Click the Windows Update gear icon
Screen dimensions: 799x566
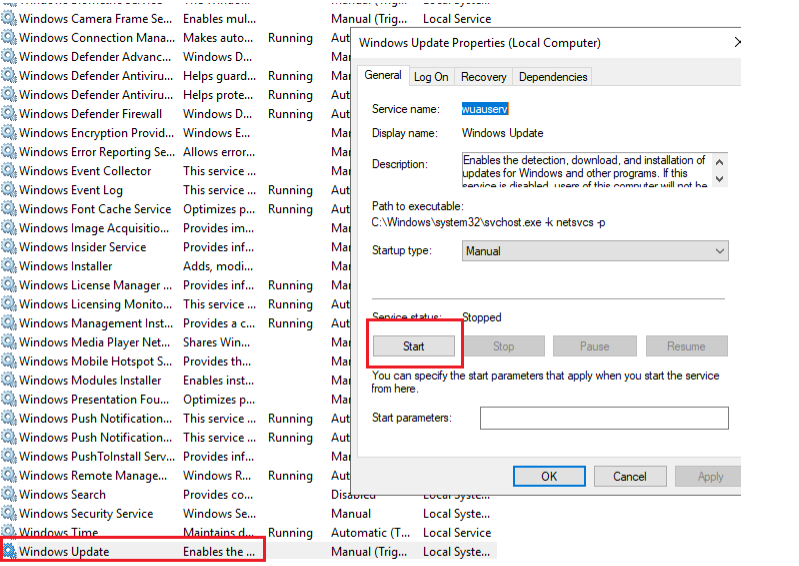click(x=9, y=551)
